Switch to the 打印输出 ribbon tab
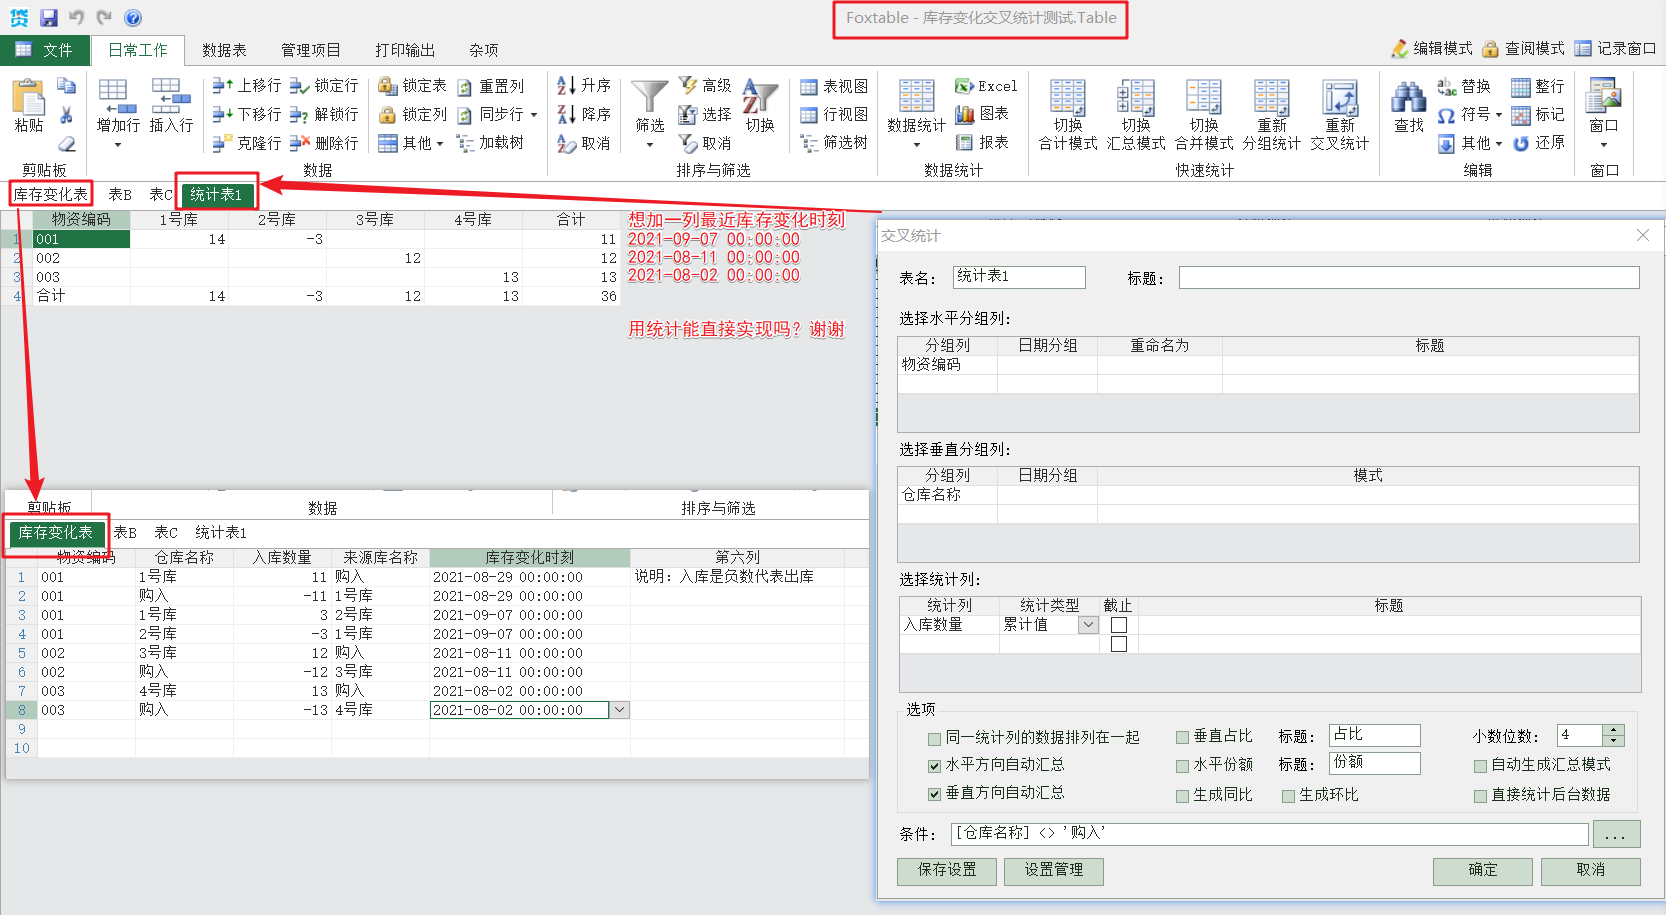Viewport: 1666px width, 915px height. click(404, 50)
